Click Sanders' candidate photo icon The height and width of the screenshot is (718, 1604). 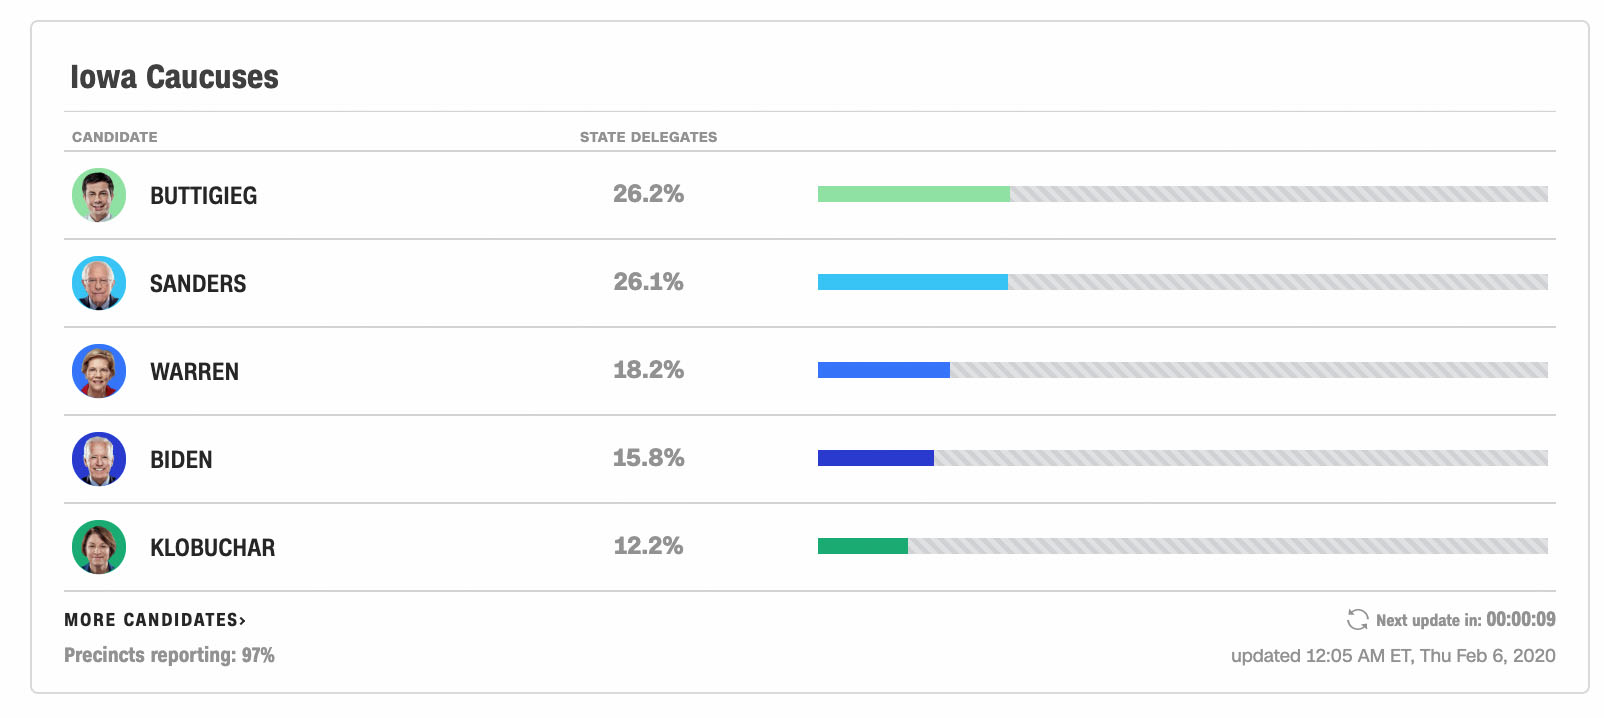(x=99, y=283)
